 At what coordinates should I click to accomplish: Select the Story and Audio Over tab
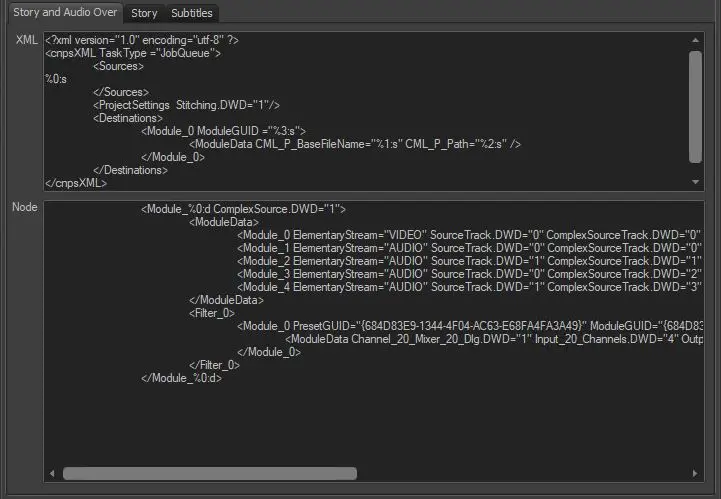pyautogui.click(x=65, y=13)
